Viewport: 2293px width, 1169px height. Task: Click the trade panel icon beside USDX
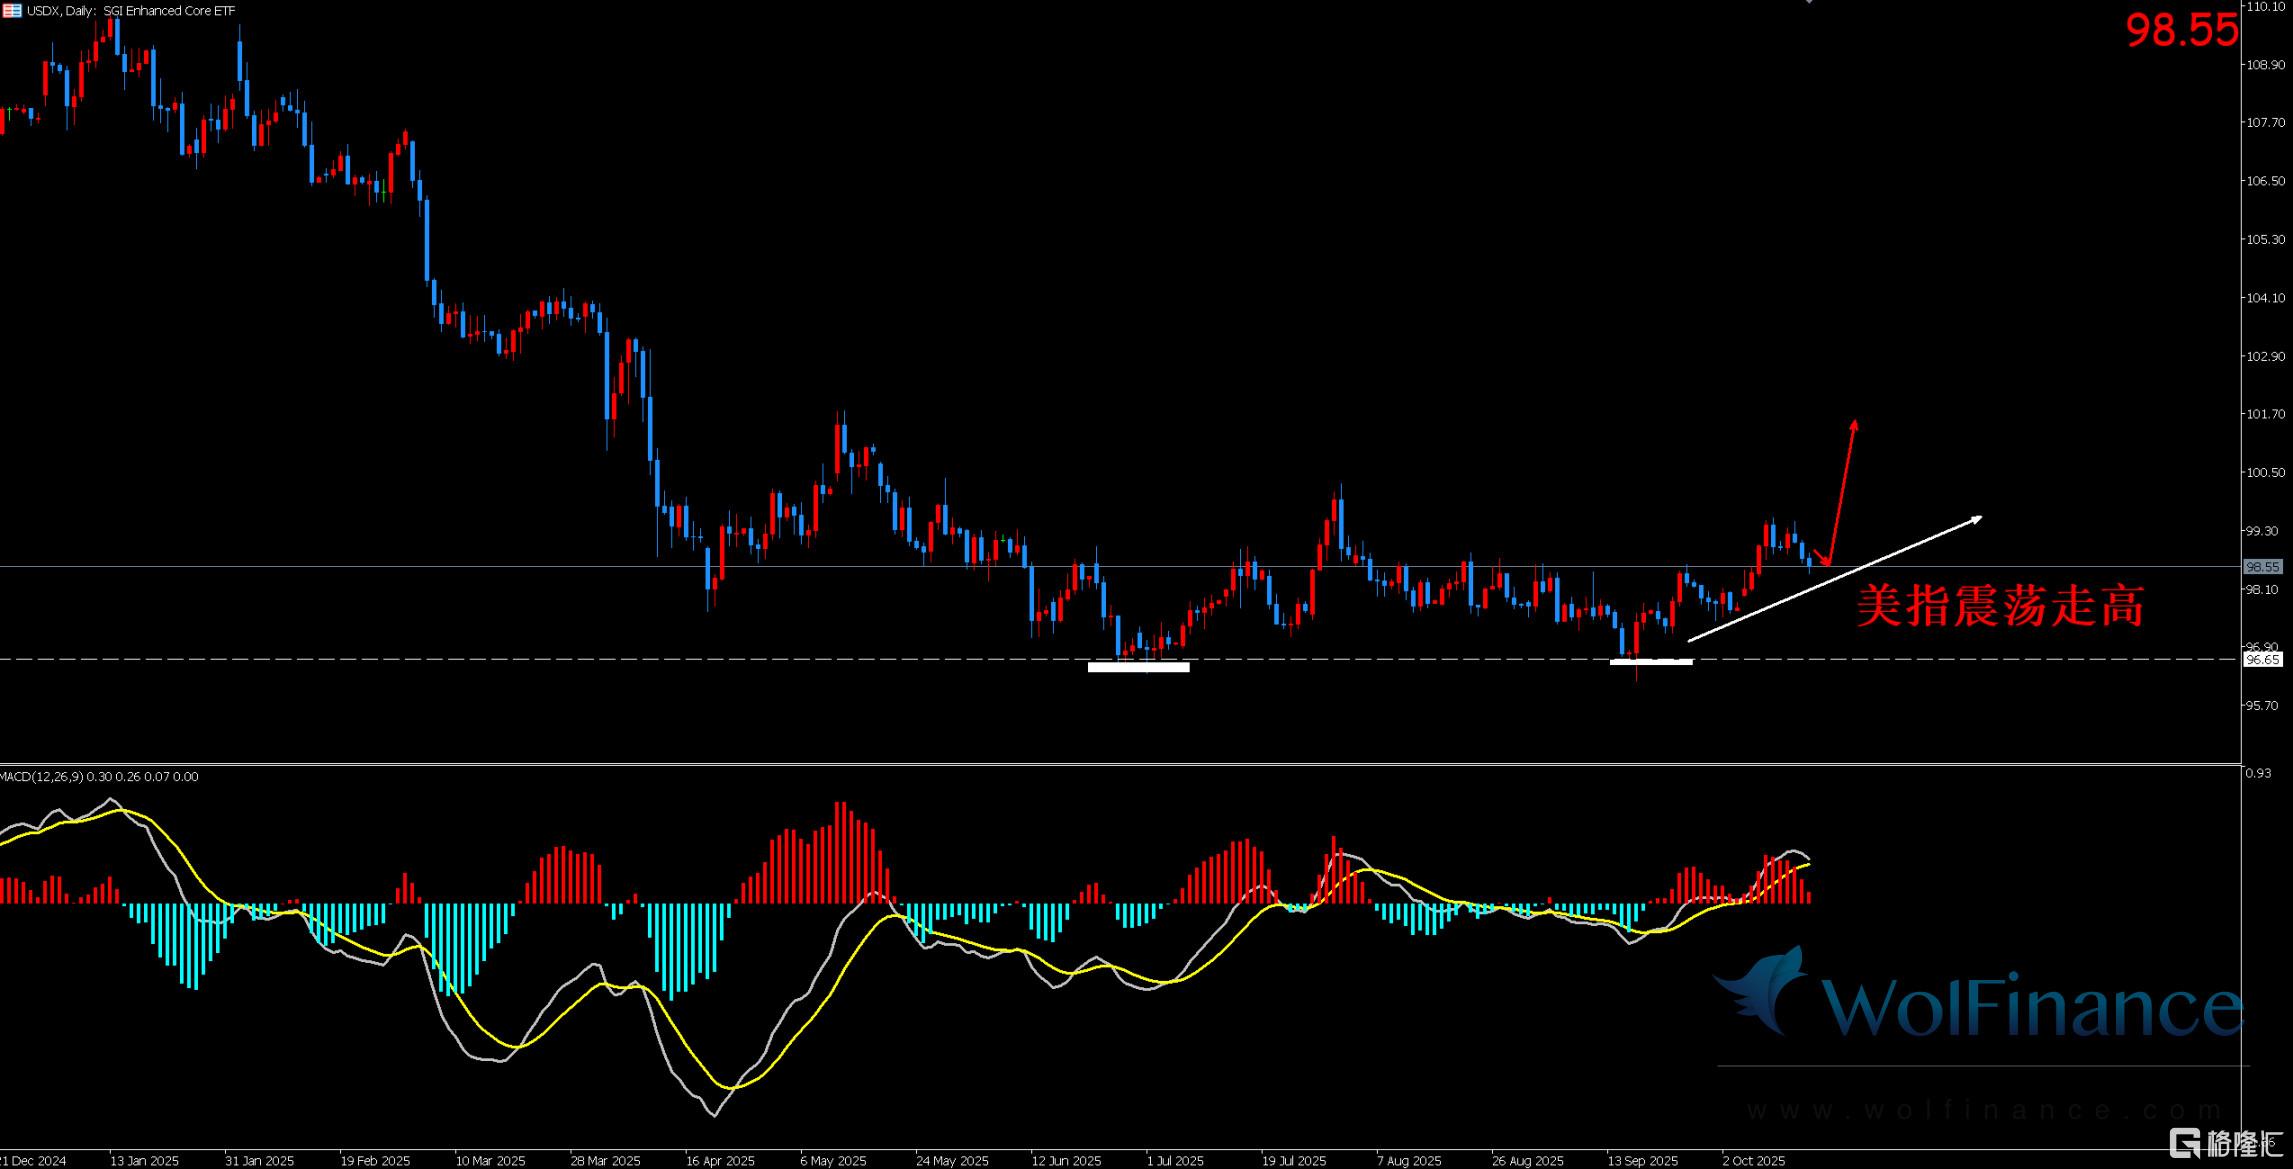12,11
